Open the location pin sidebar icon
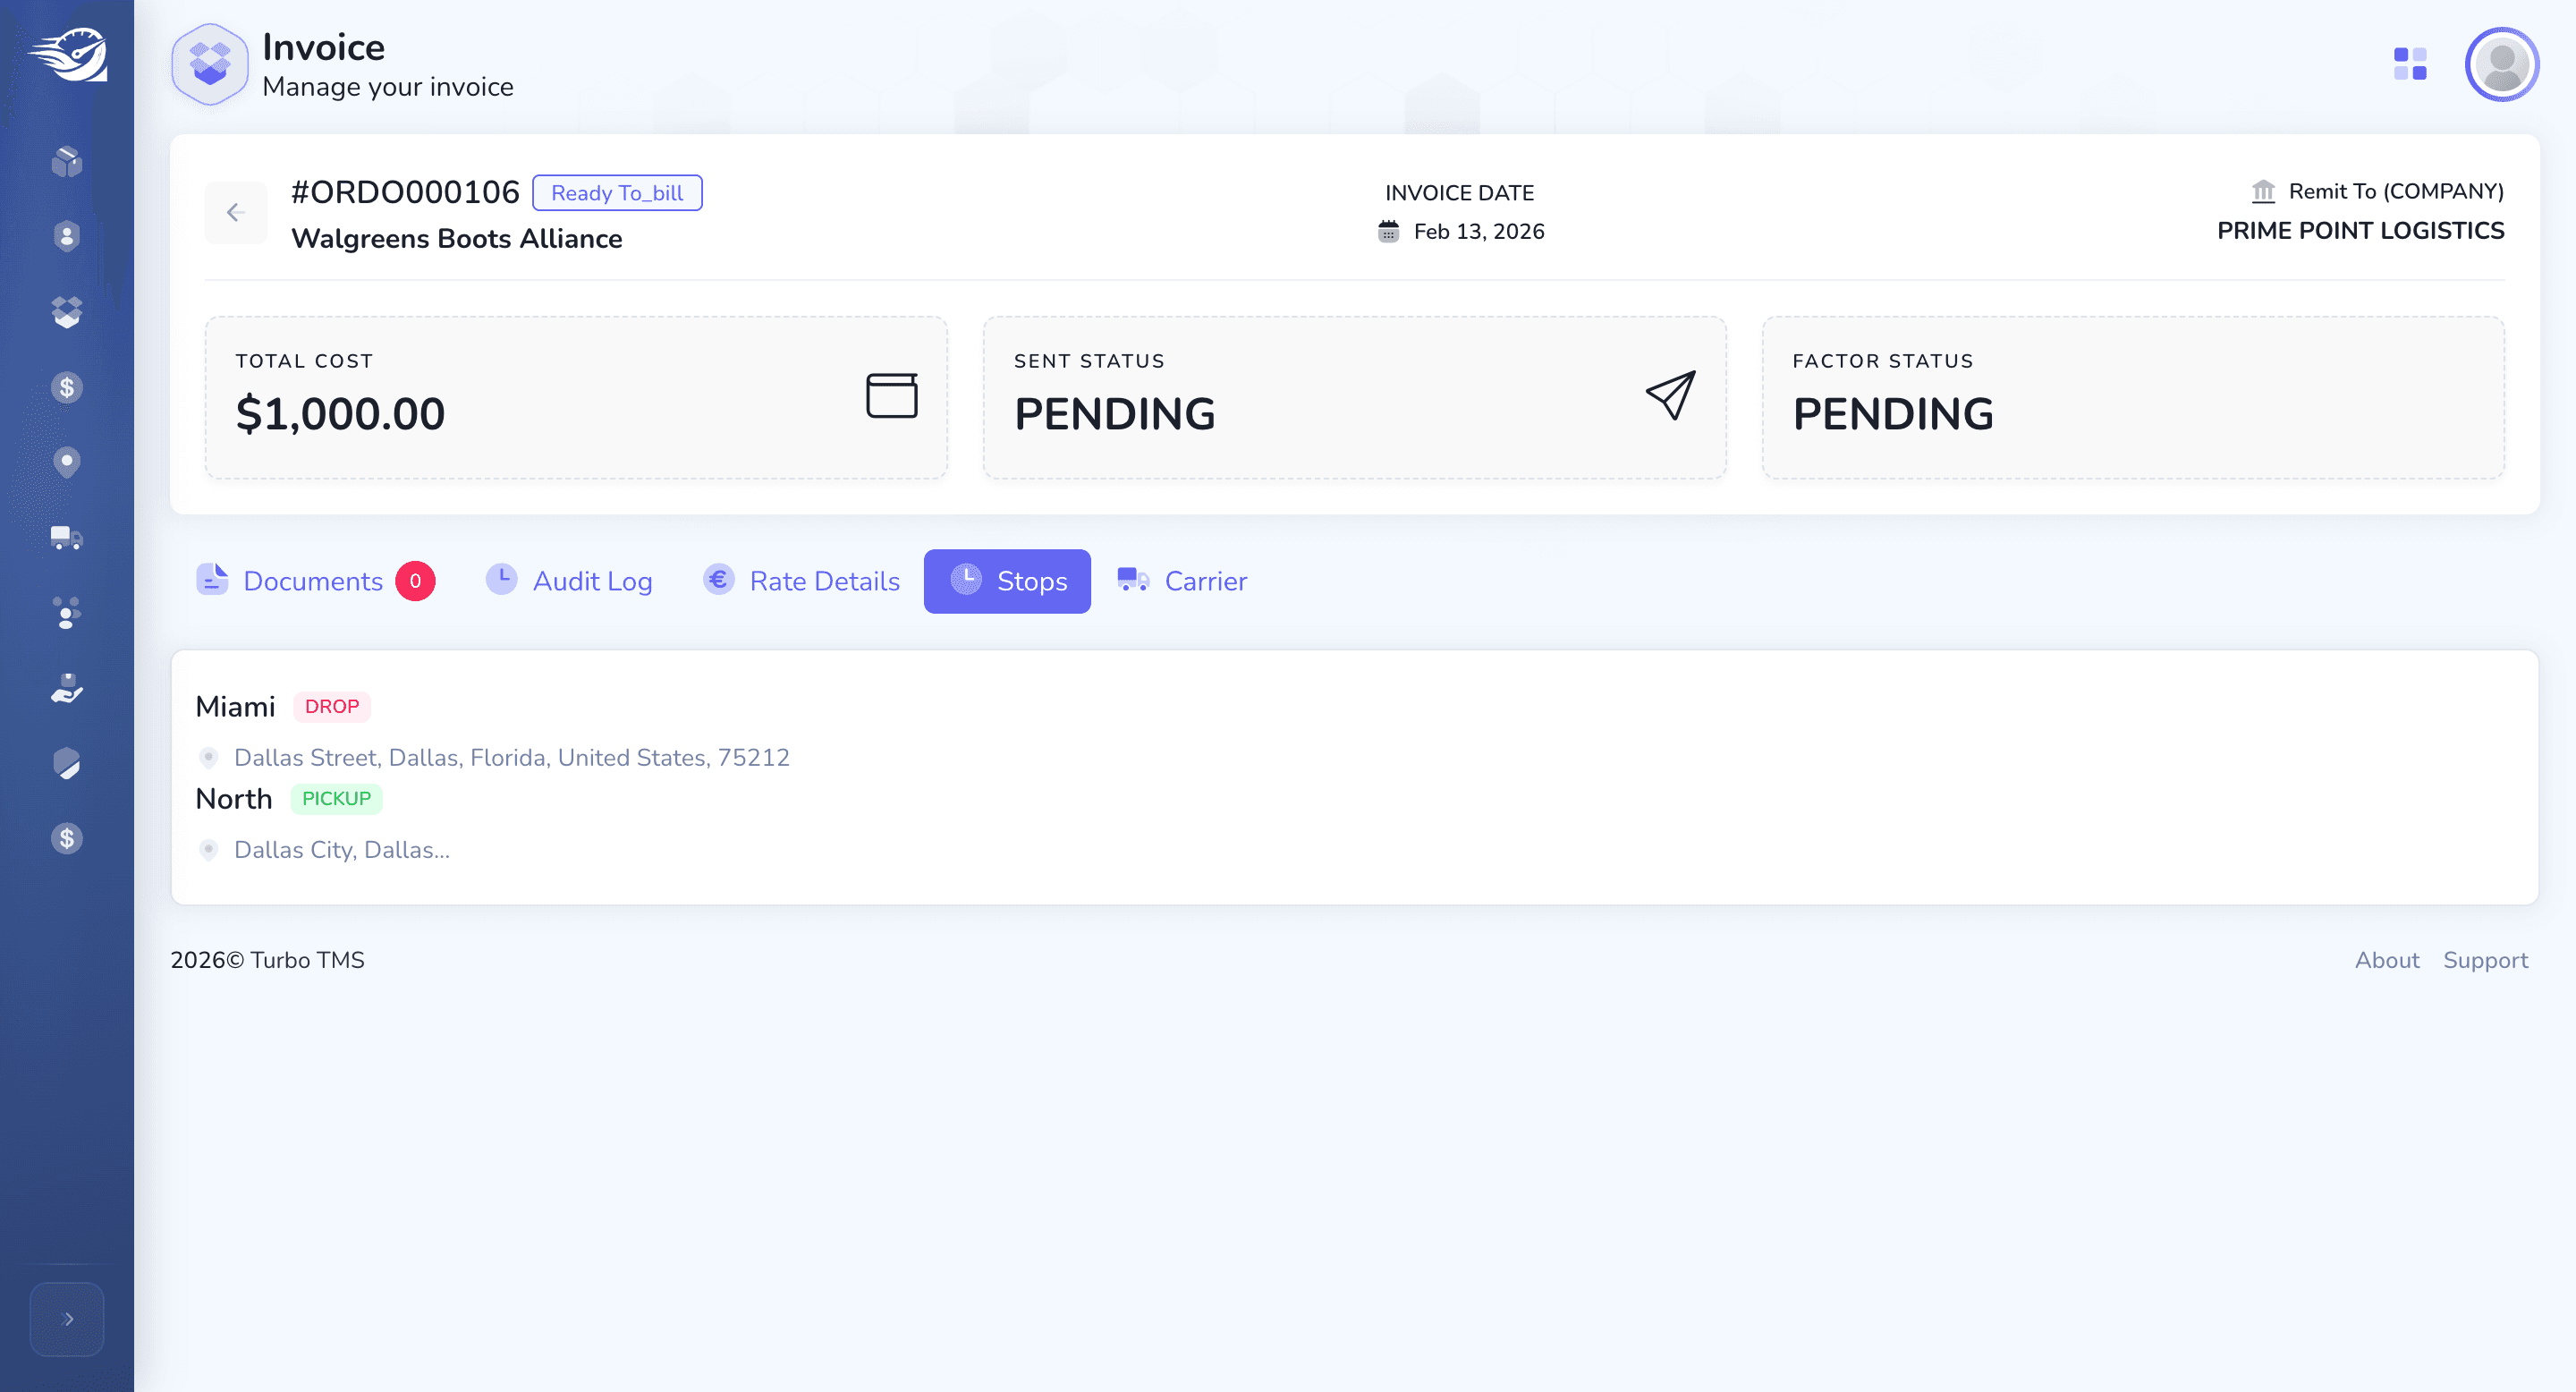 coord(67,462)
